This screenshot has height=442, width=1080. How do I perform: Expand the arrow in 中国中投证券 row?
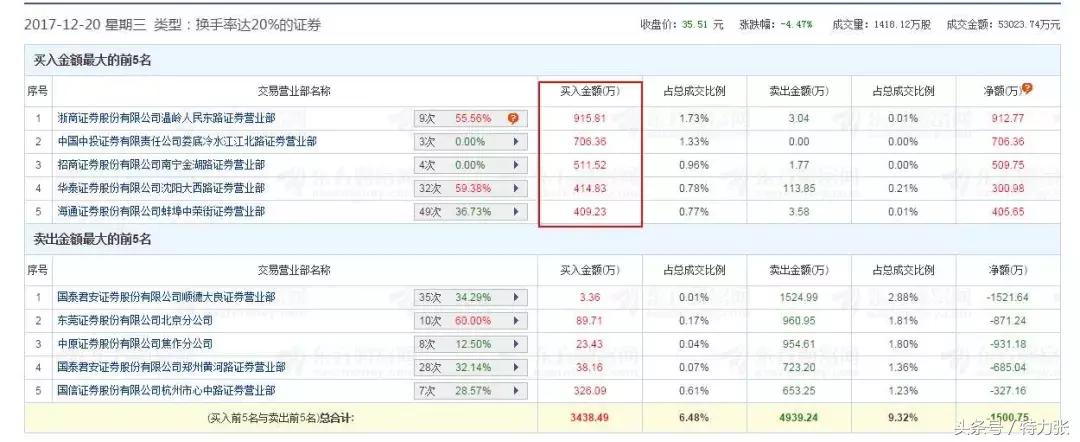[x=516, y=142]
